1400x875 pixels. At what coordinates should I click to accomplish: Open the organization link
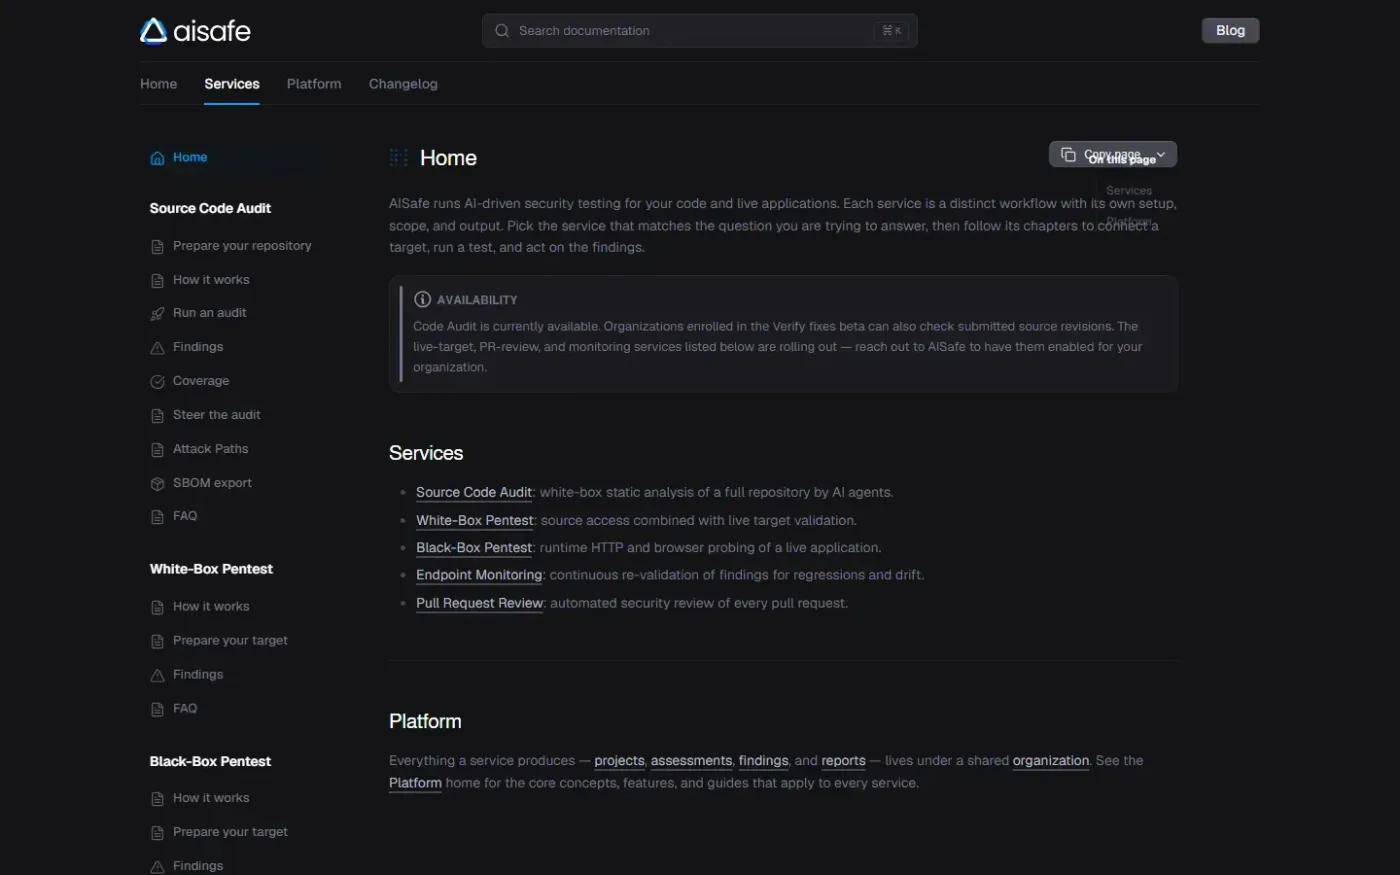click(1051, 761)
